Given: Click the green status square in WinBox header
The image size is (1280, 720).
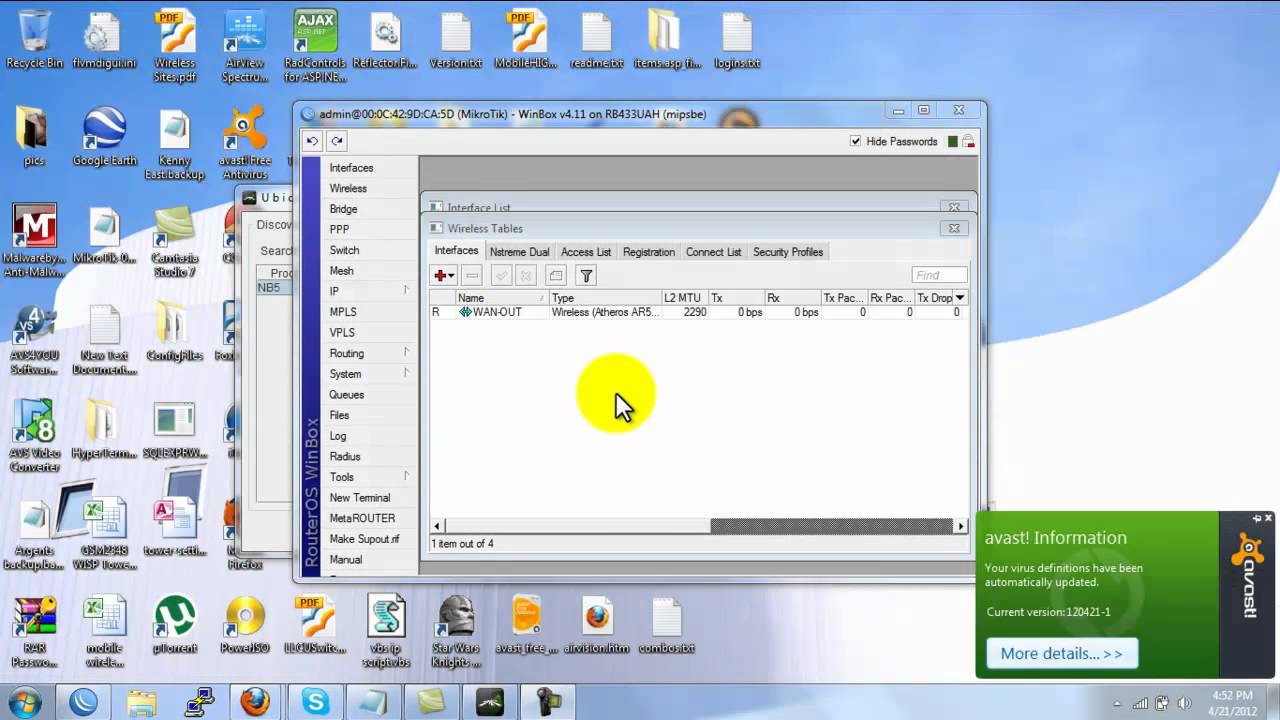Looking at the screenshot, I should tap(953, 142).
